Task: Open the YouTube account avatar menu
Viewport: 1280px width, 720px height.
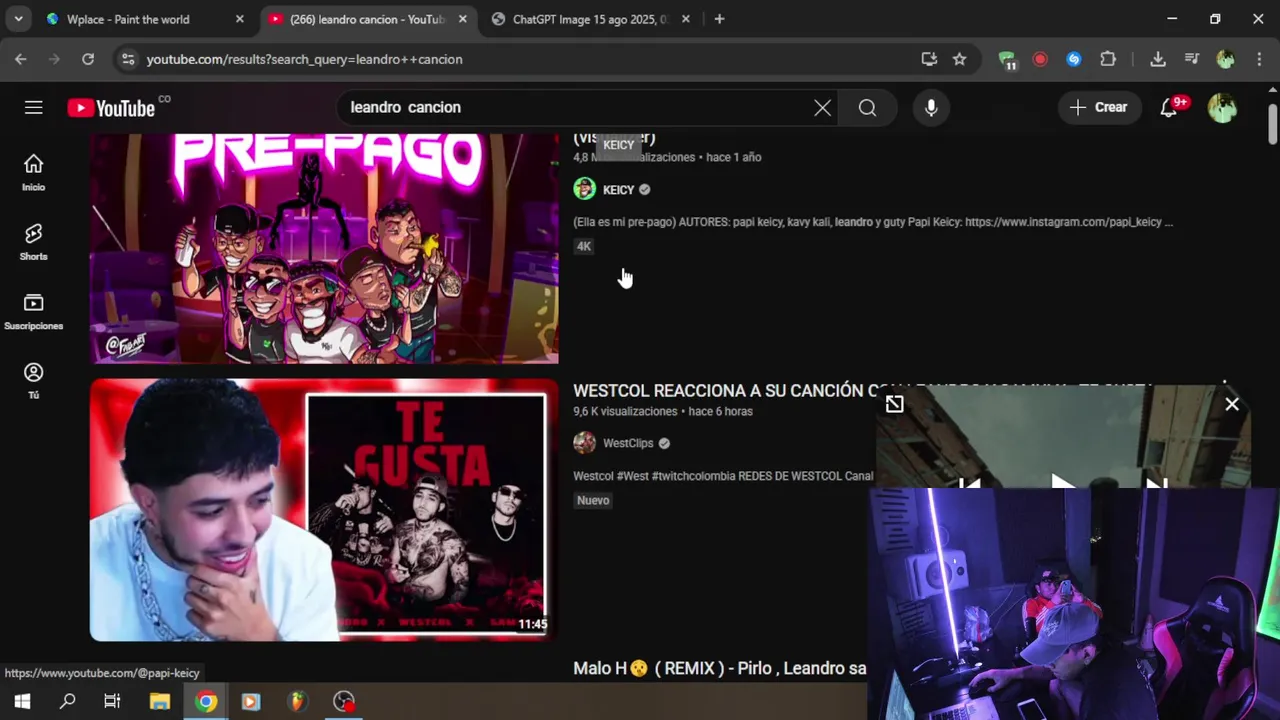Action: click(1222, 107)
